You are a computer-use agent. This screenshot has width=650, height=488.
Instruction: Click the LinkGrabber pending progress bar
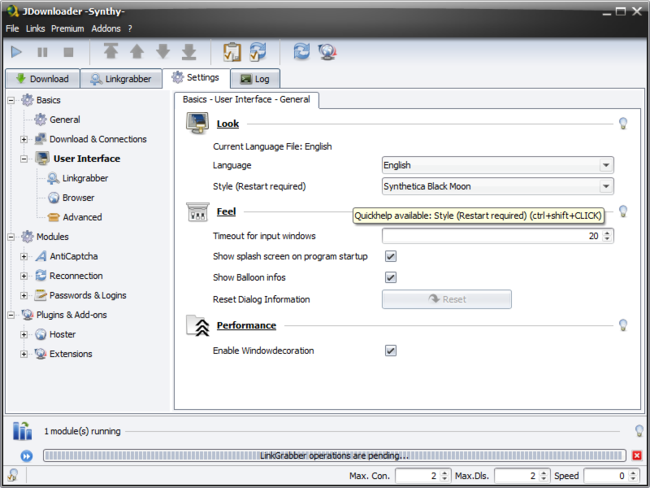pos(334,456)
